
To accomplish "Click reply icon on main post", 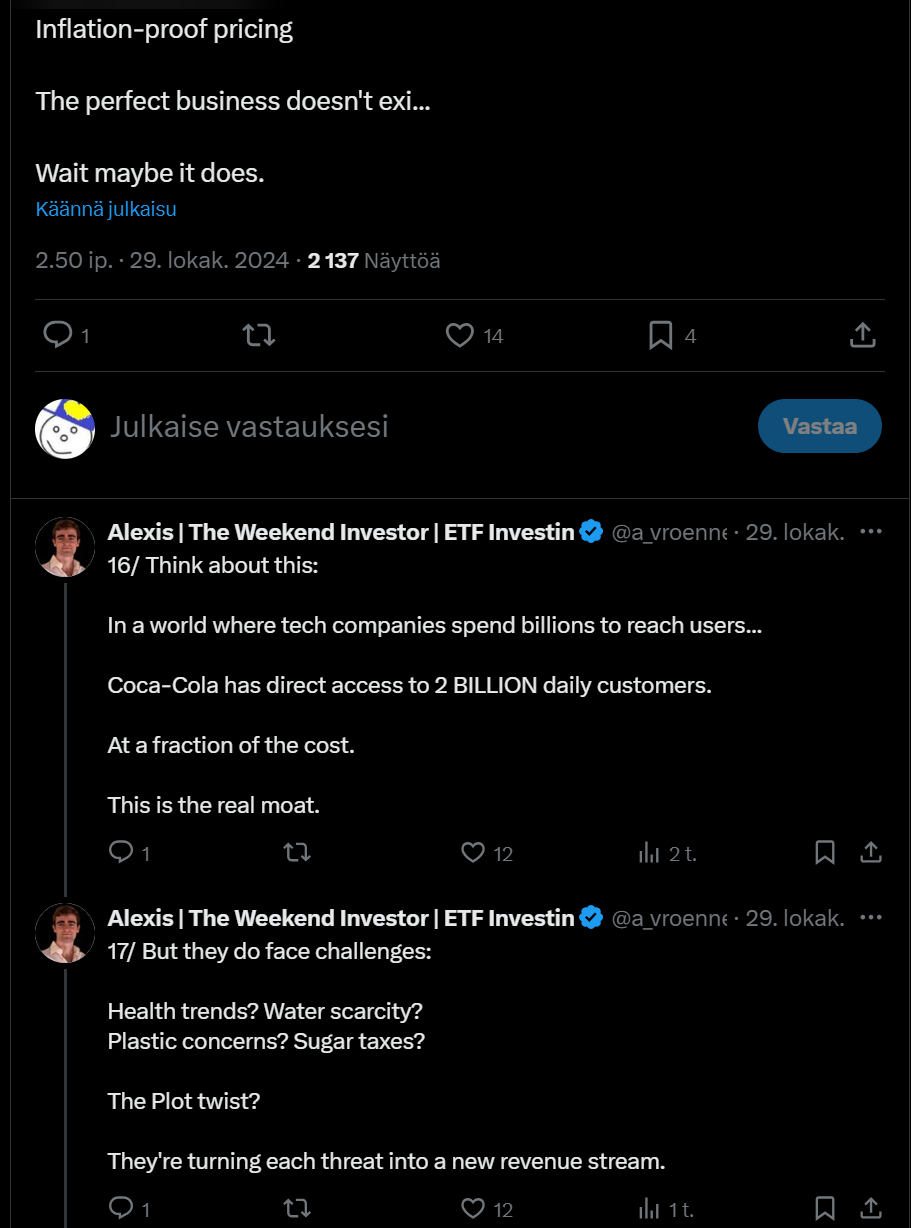I will point(59,335).
